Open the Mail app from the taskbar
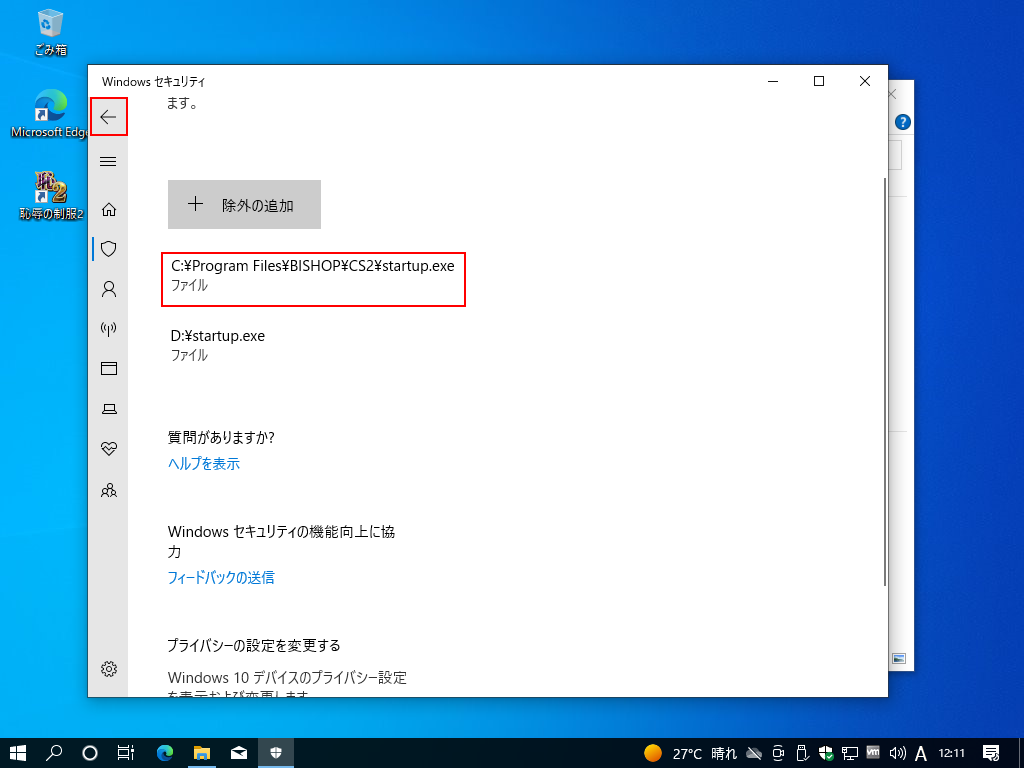The image size is (1024, 768). pos(239,753)
